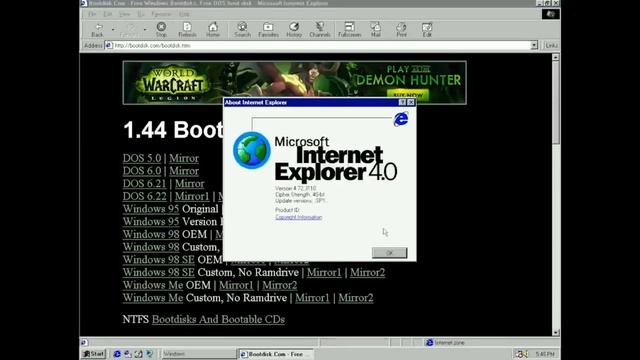Open the Mail toolbar button
640x360 pixels.
coord(376,29)
